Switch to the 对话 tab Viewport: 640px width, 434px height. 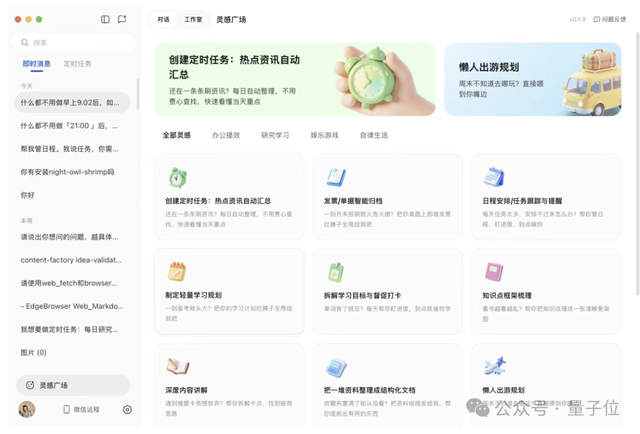click(163, 19)
